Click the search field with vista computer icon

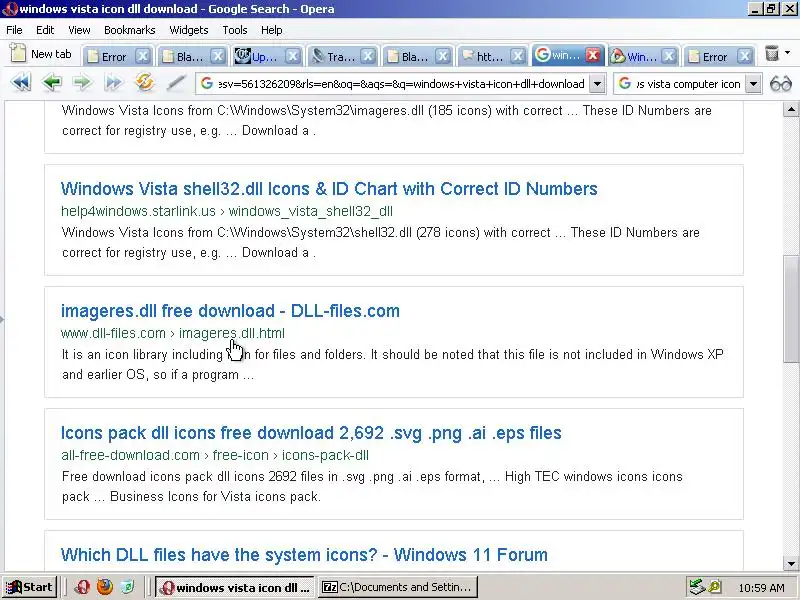click(688, 84)
